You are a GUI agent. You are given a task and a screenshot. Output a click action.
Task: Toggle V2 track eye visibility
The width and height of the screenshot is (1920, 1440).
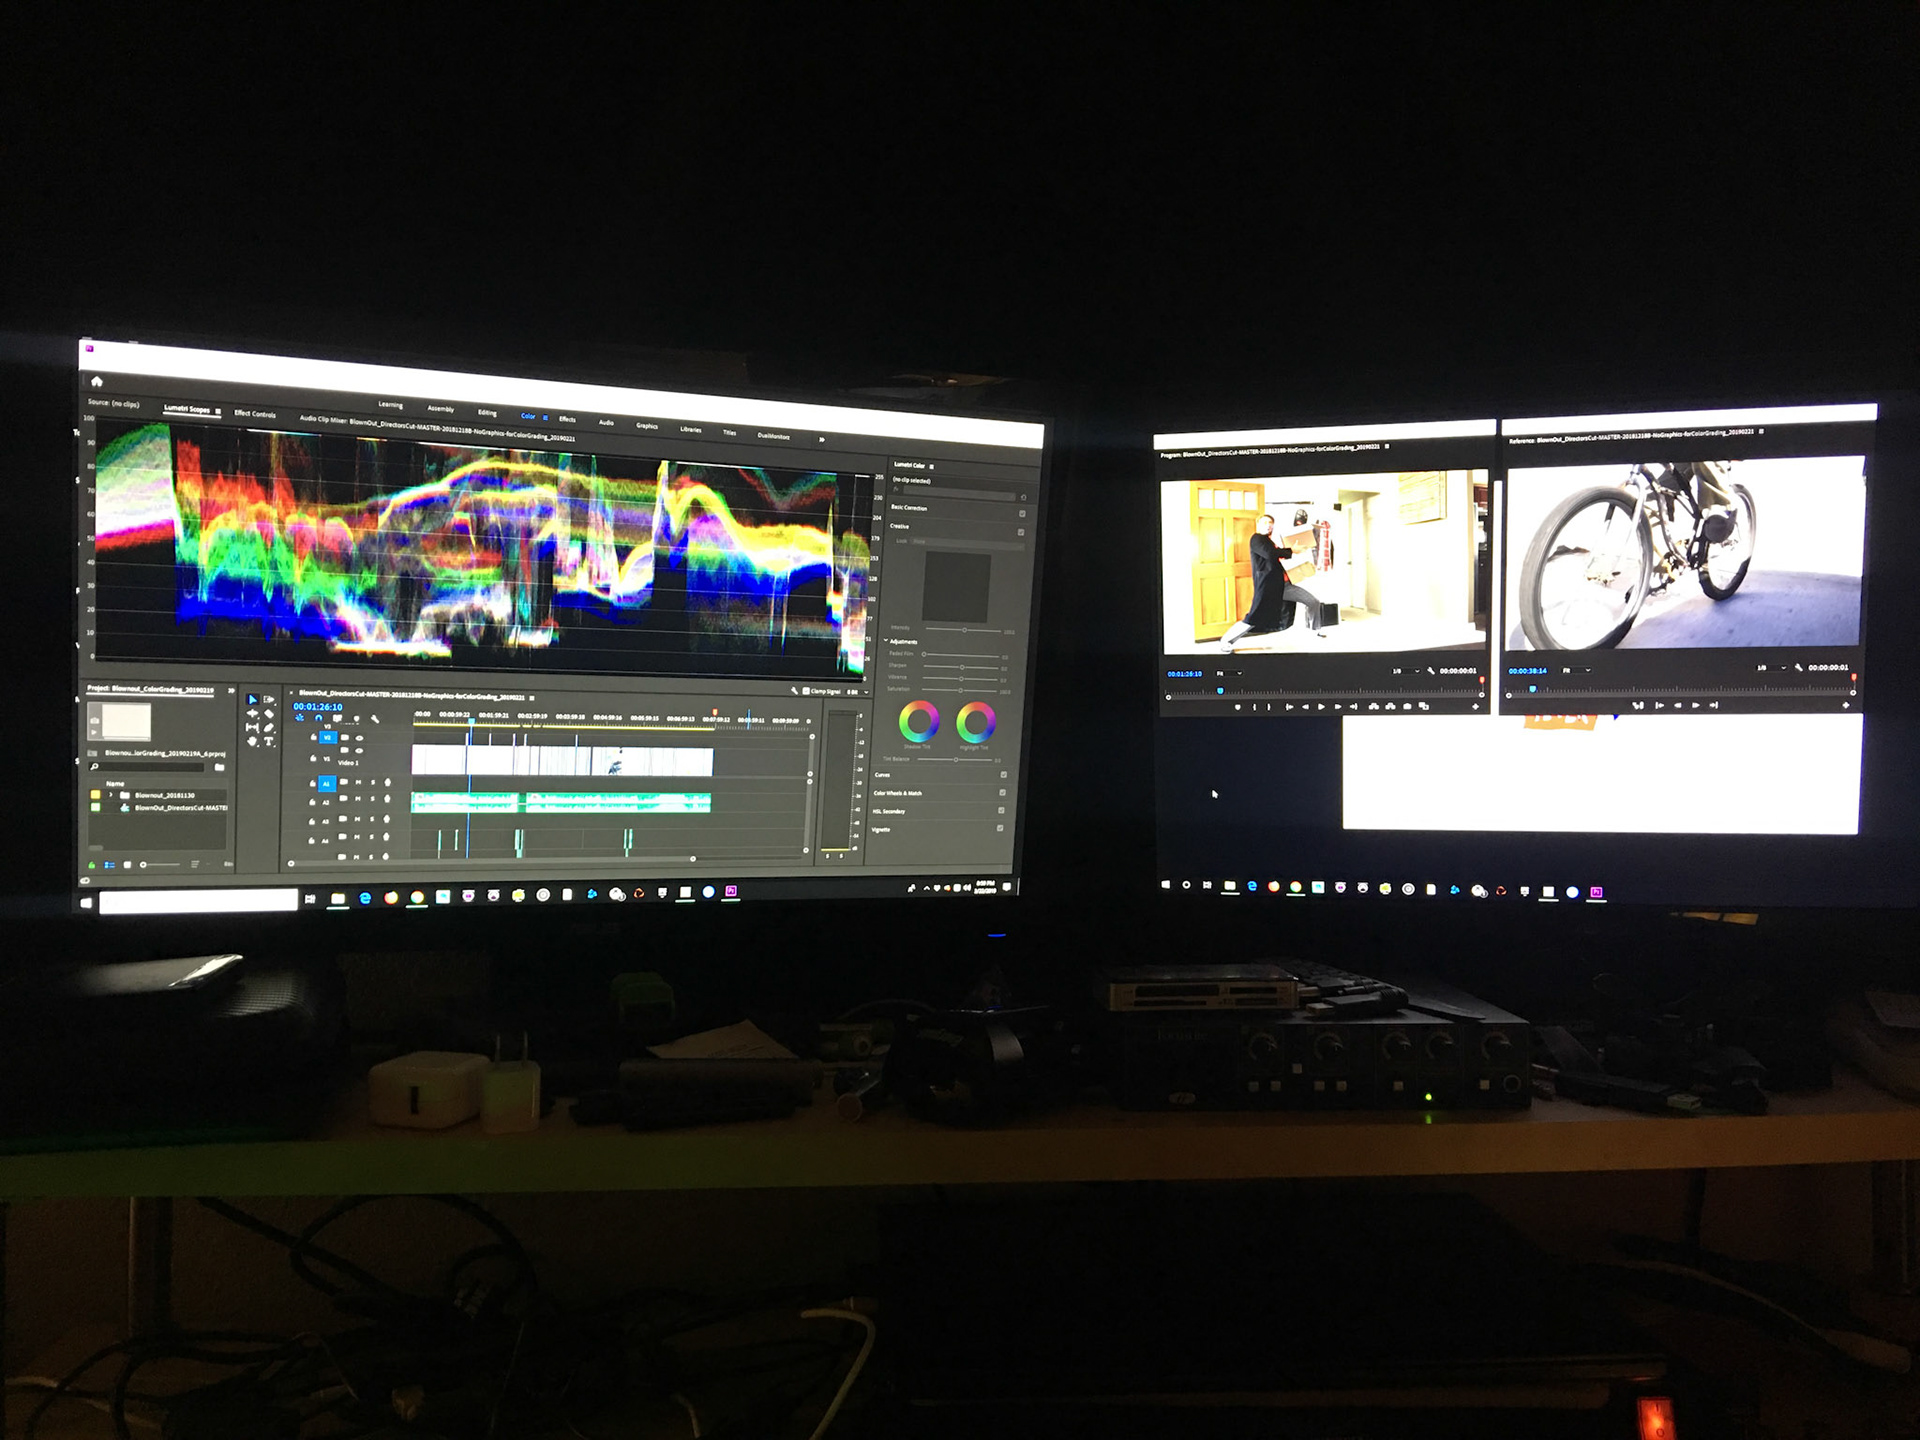coord(359,738)
